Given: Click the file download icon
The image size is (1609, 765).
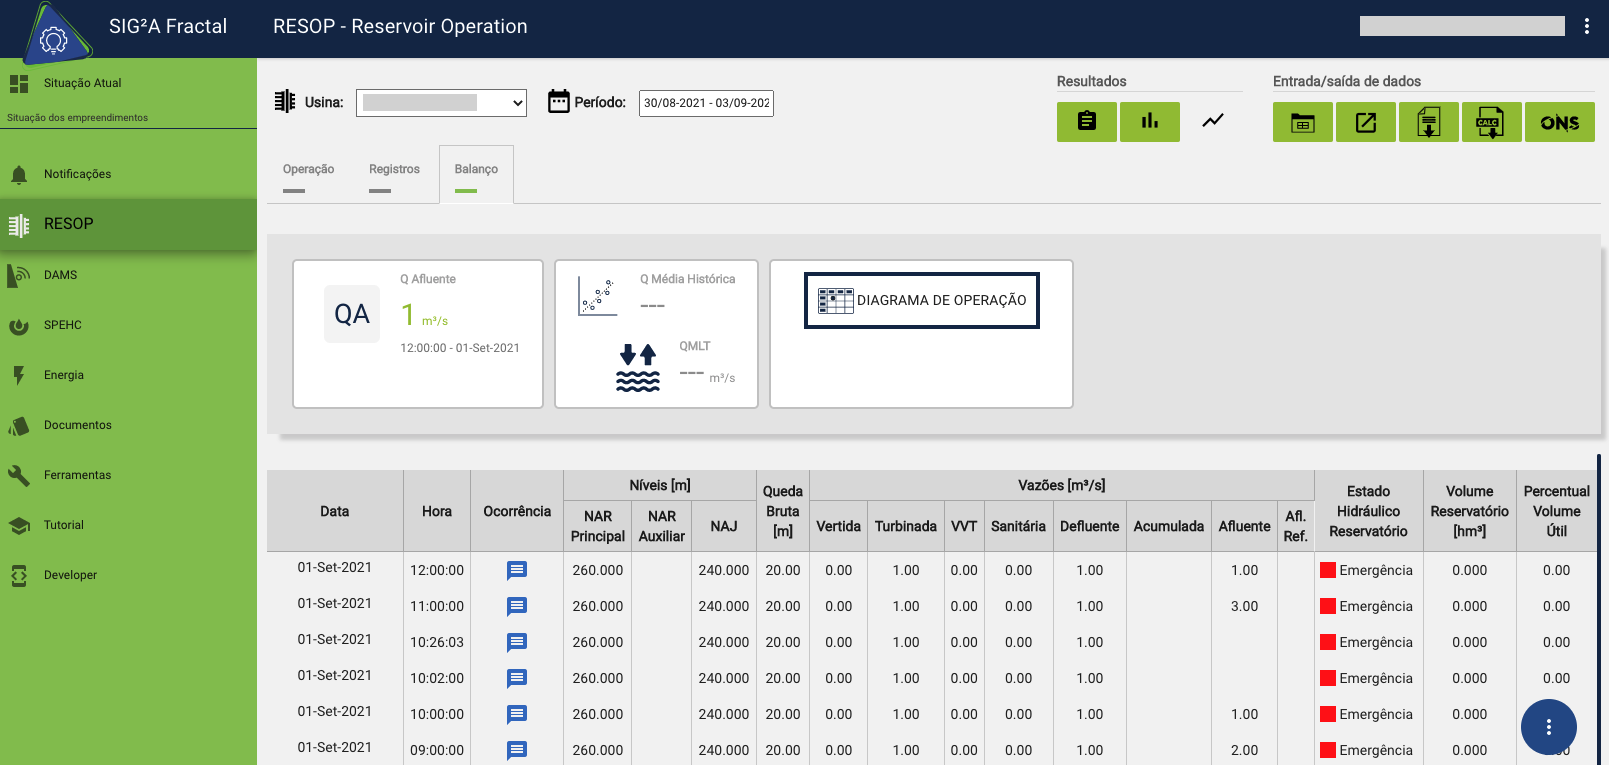Looking at the screenshot, I should tap(1428, 123).
